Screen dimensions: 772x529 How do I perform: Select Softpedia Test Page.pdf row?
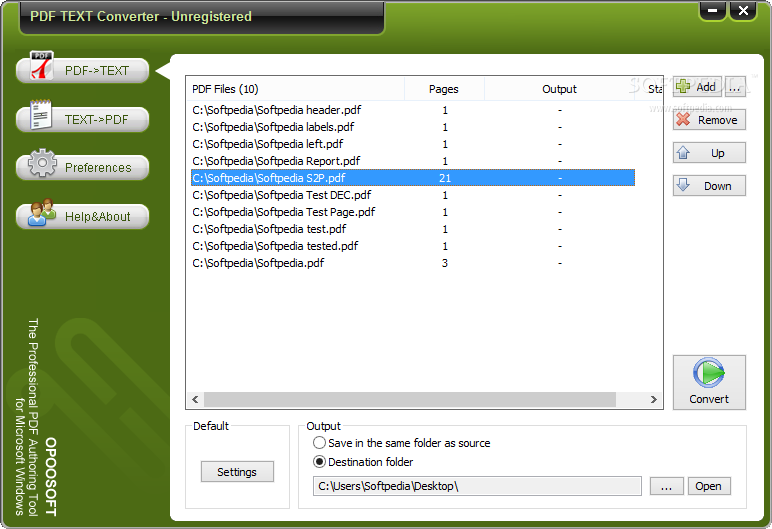pos(413,212)
